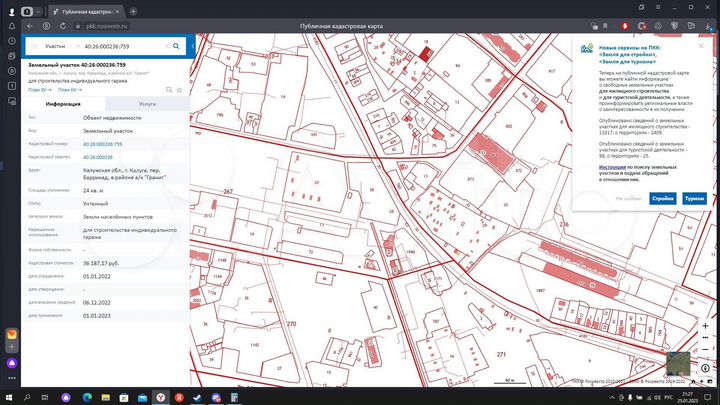The image size is (720, 405).
Task: Click the cadastral number search input
Action: (x=122, y=46)
